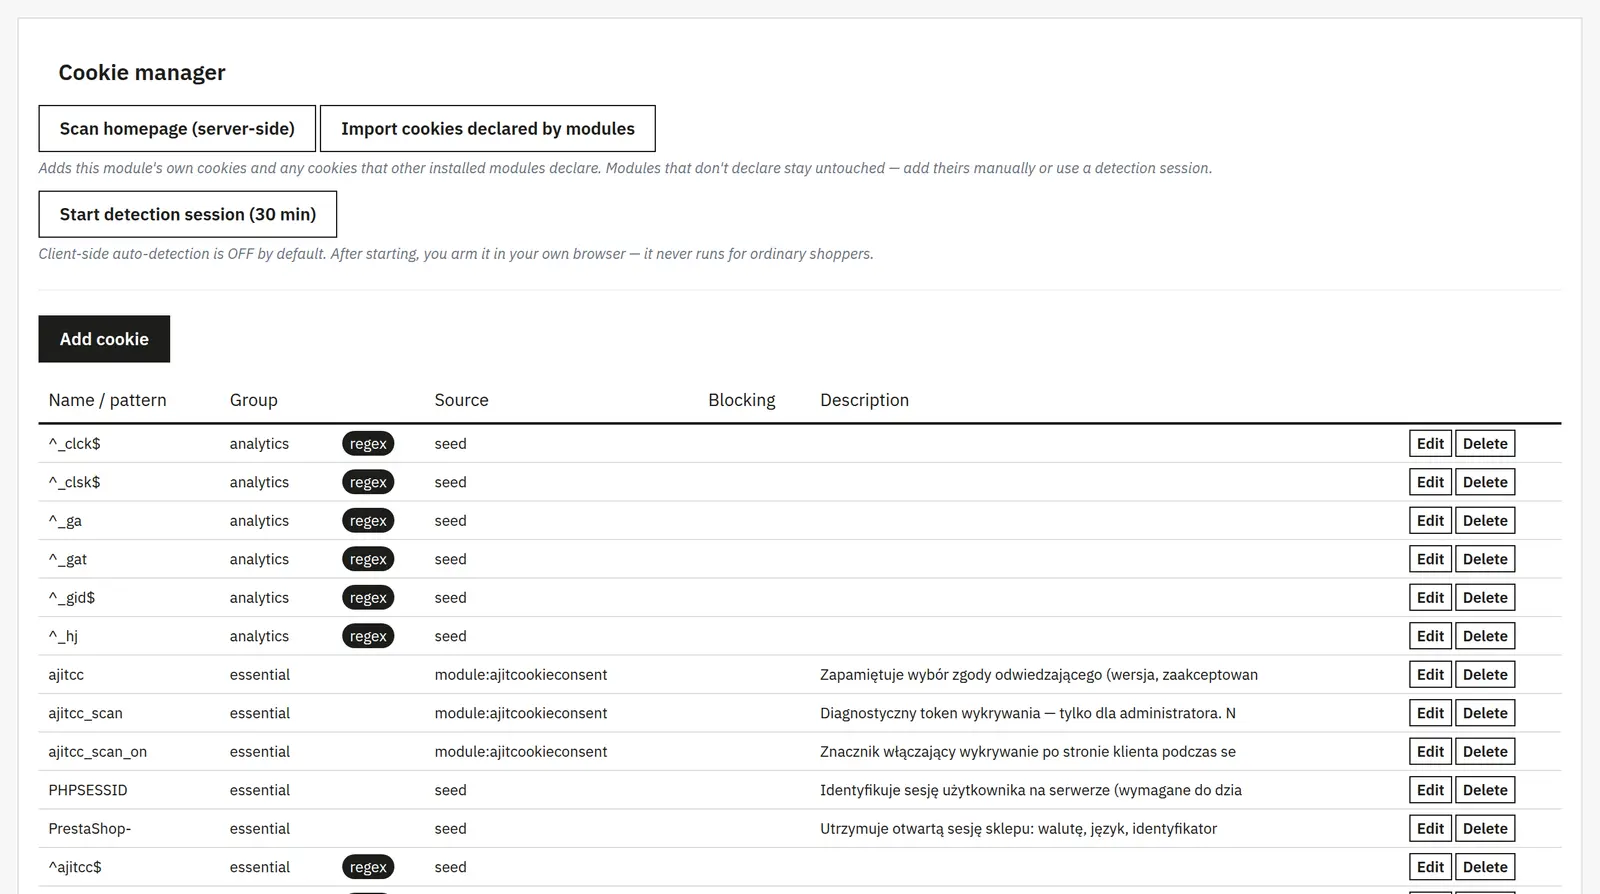Click essential group in ajitcc_scan_on row
1600x894 pixels.
tap(260, 752)
